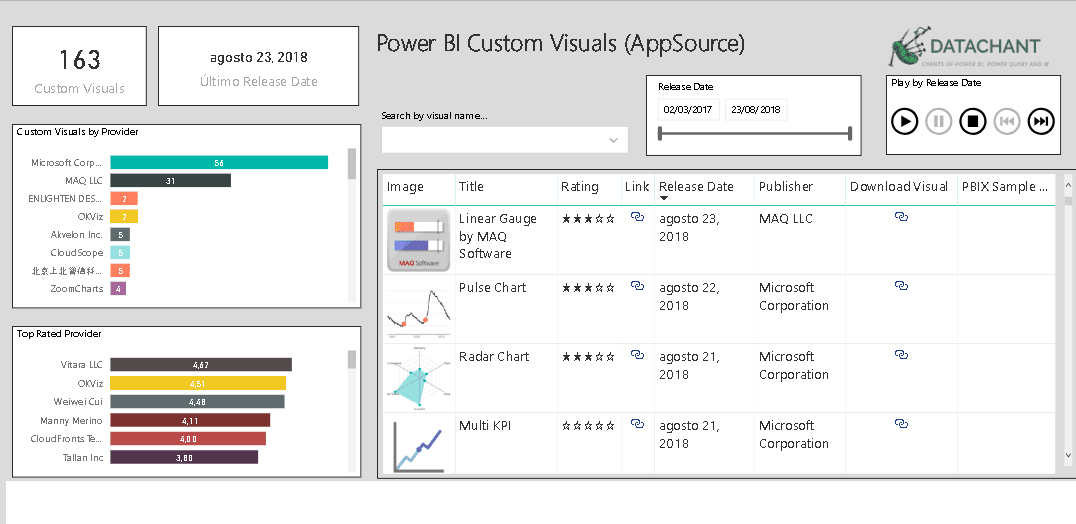Download the Multi KPI visual
This screenshot has height=524, width=1076.
[x=902, y=424]
